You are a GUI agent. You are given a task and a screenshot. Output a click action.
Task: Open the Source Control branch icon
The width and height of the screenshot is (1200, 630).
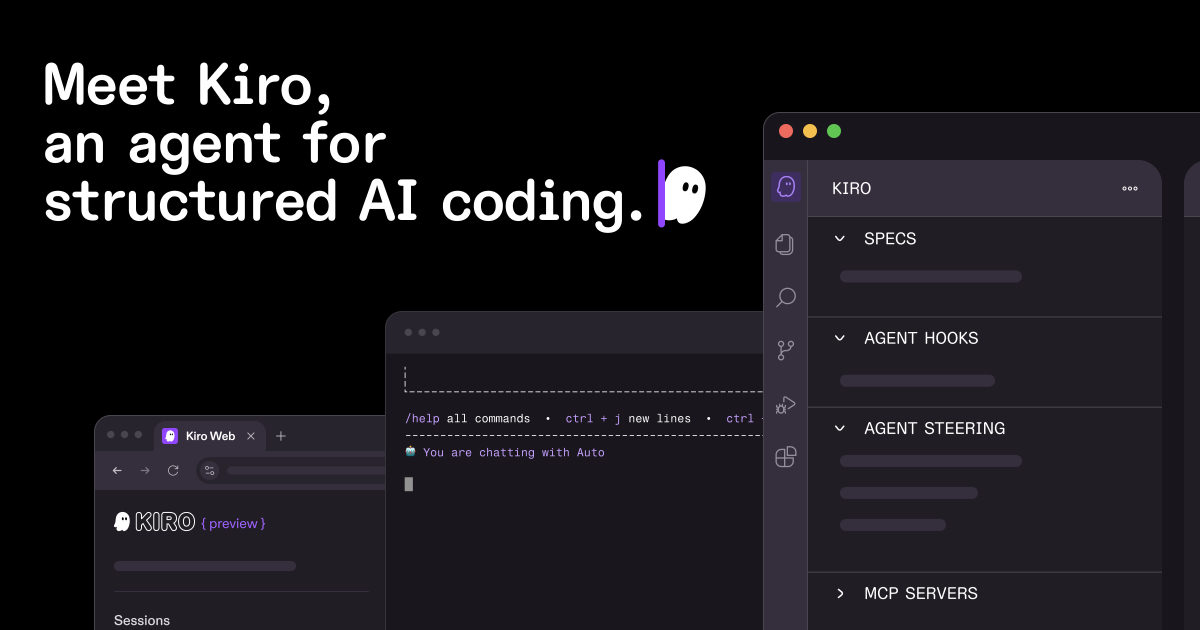coord(786,350)
